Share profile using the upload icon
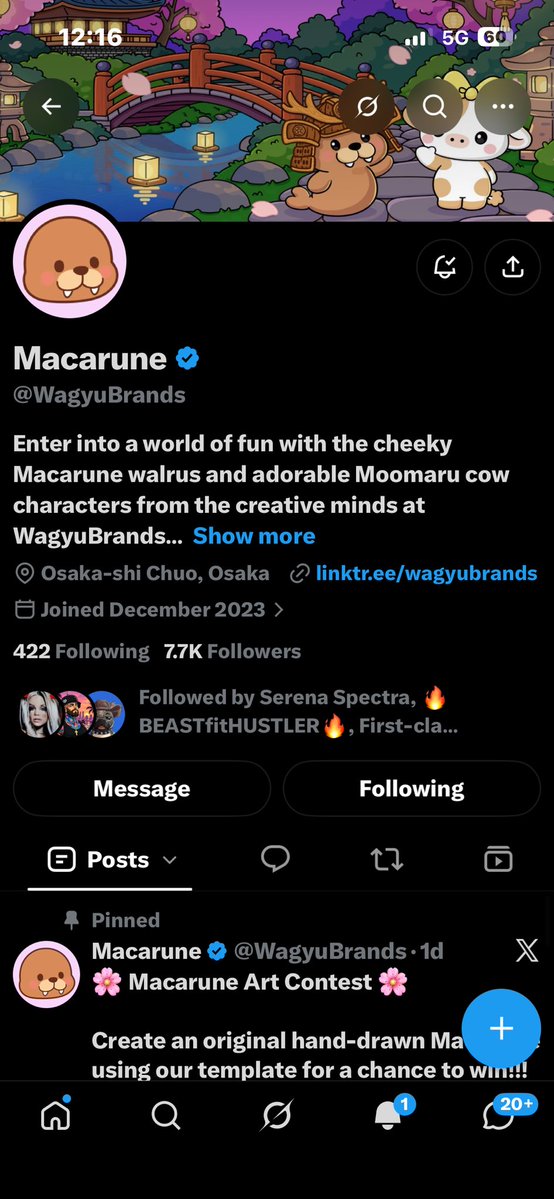 tap(512, 267)
